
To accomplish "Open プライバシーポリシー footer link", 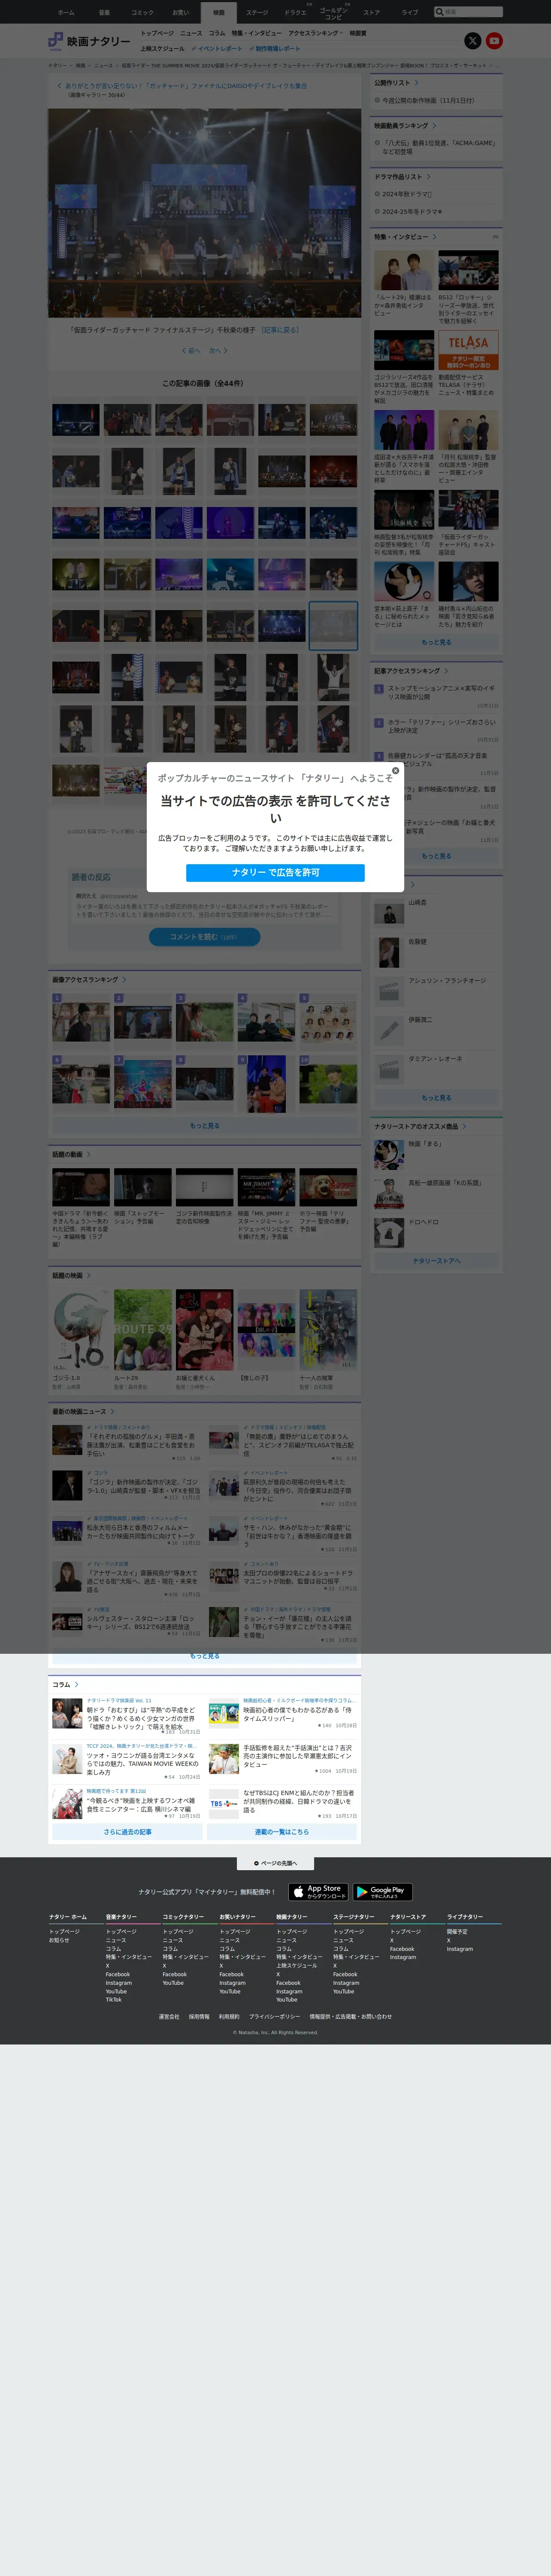I will (274, 2017).
